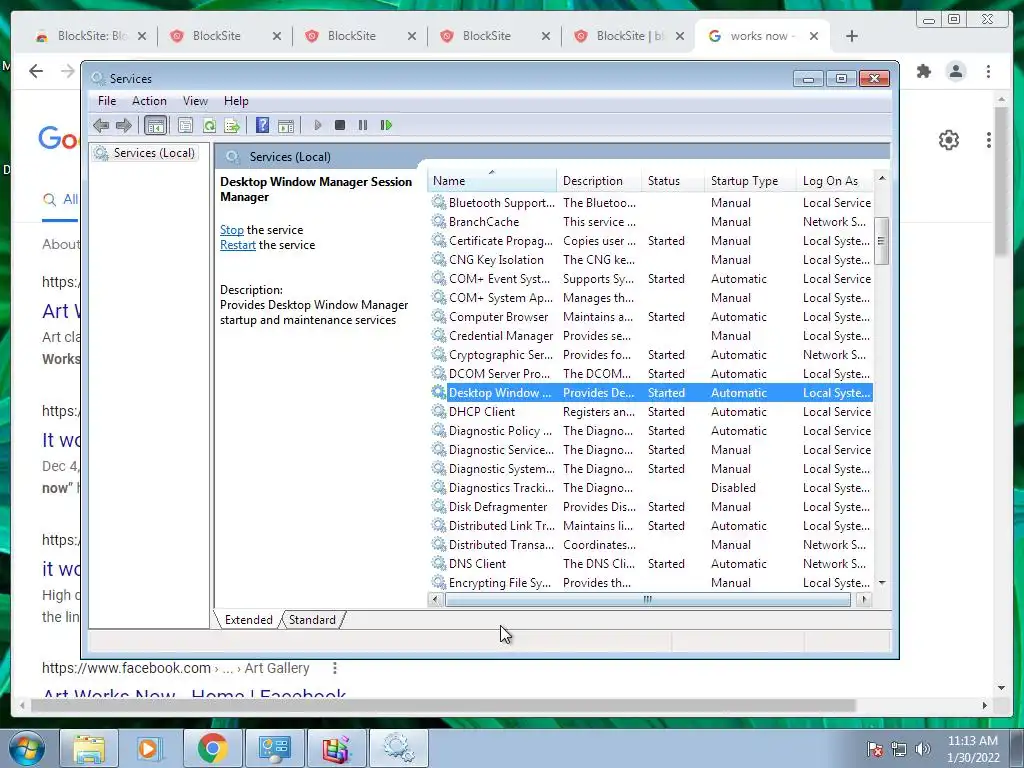Screen dimensions: 1024x768
Task: Click the Forward arrow in Services toolbar
Action: (123, 125)
